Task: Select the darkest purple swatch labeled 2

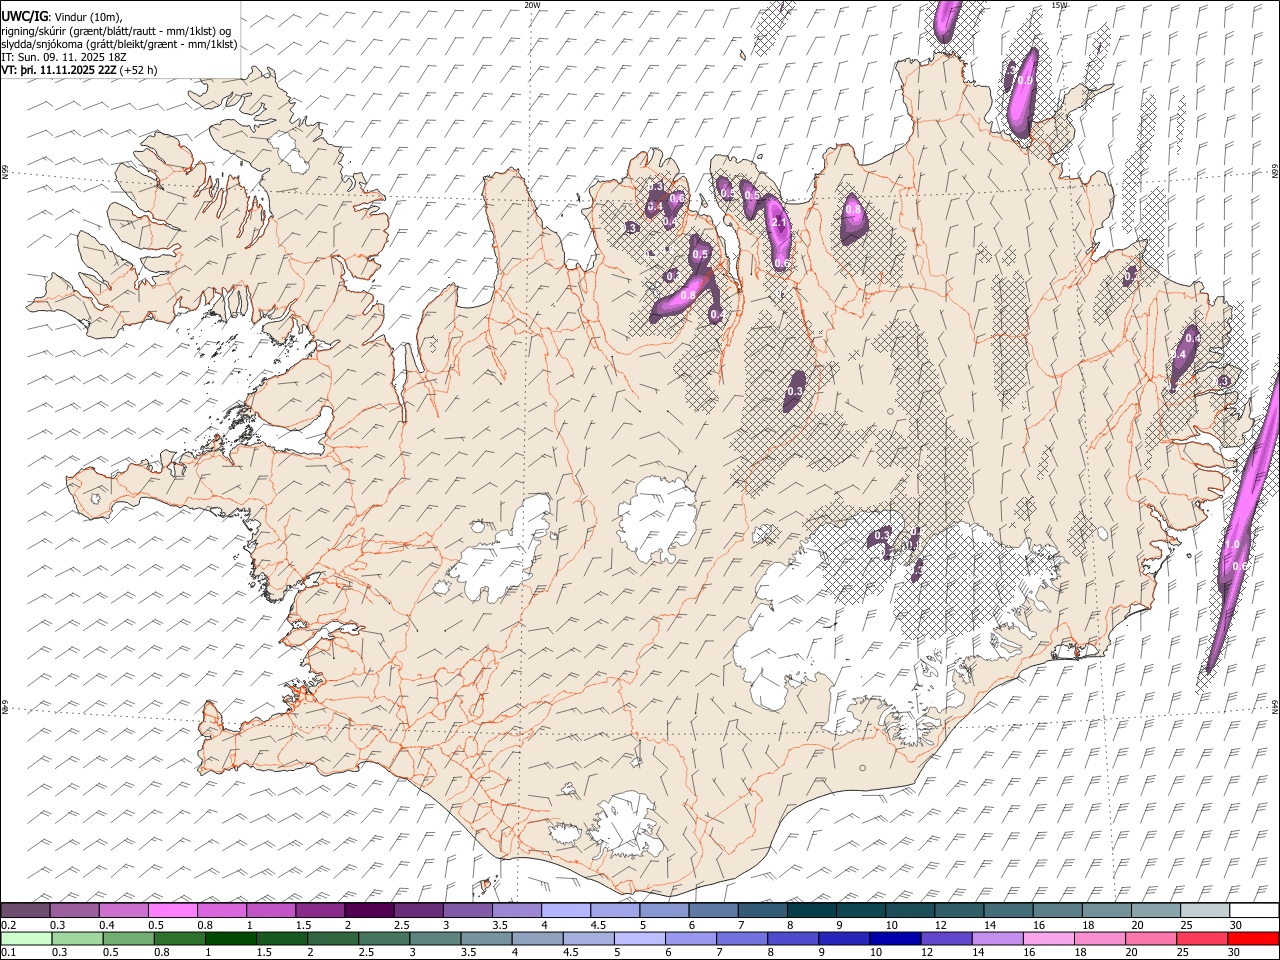Action: point(369,911)
